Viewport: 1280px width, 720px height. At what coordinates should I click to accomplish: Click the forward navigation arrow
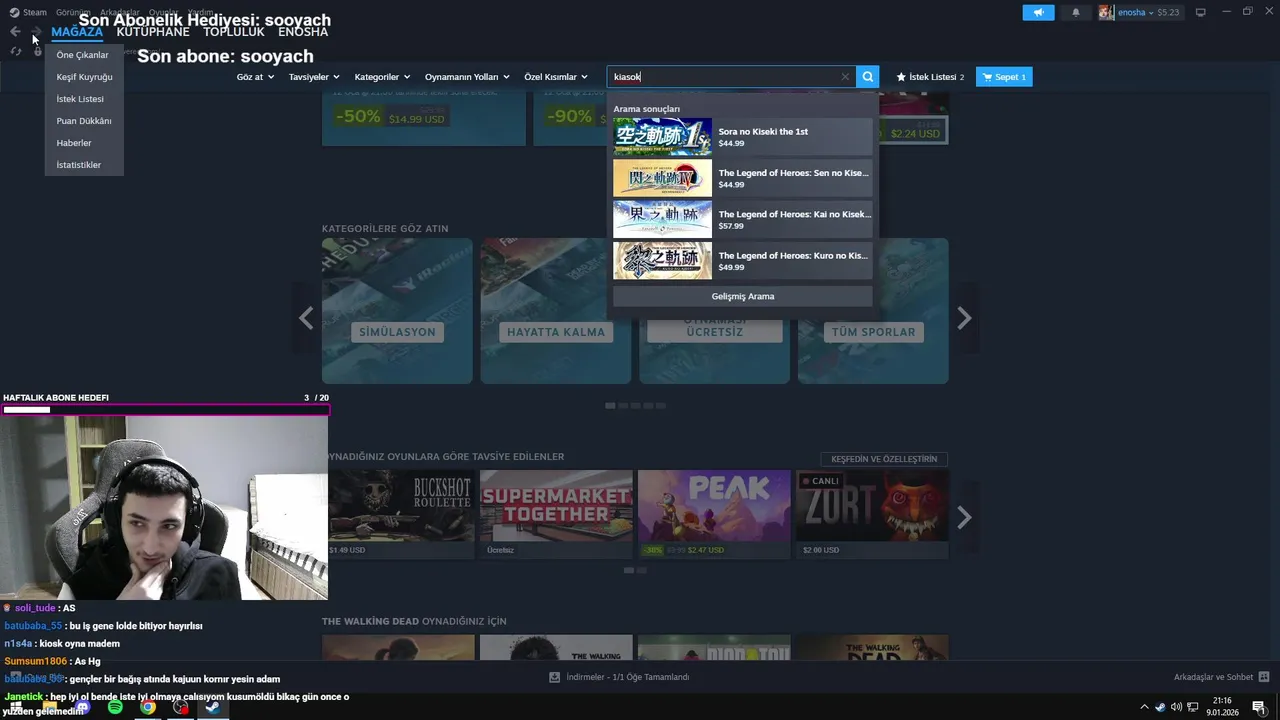(x=37, y=32)
